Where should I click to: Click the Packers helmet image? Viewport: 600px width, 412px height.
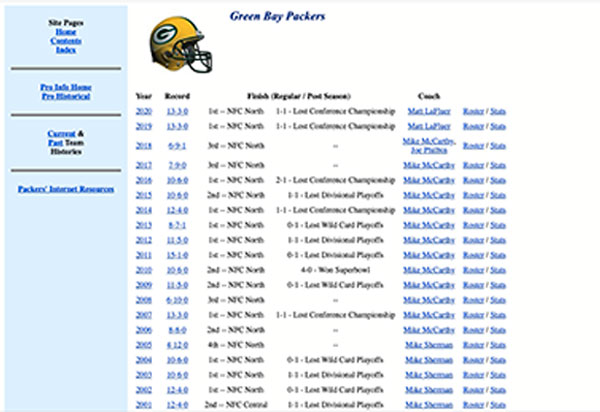[181, 44]
